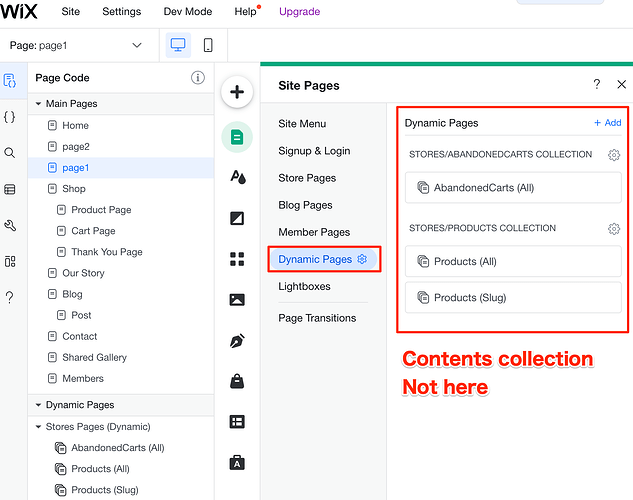Image resolution: width=633 pixels, height=500 pixels.
Task: Open the Databases icon in left sidebar
Action: pos(10,189)
